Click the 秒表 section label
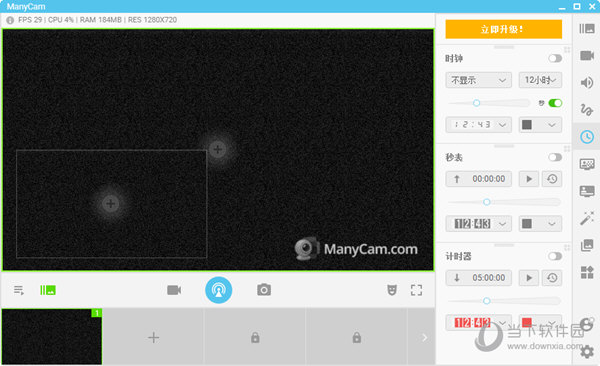The width and height of the screenshot is (600, 366). click(454, 157)
